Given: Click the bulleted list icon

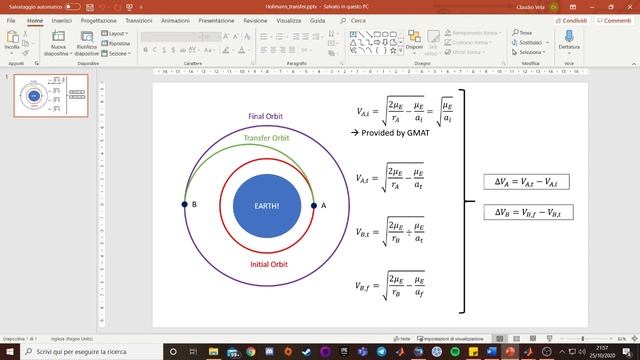Looking at the screenshot, I should pyautogui.click(x=264, y=37).
